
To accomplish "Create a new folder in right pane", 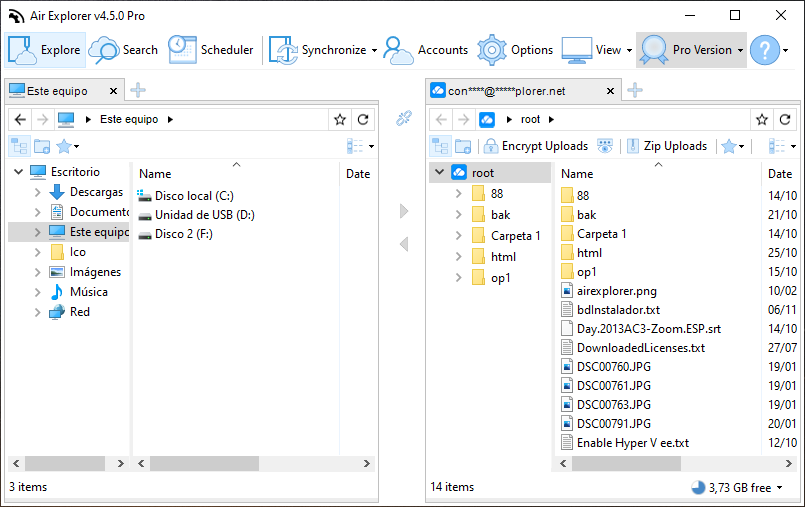I will click(x=463, y=146).
